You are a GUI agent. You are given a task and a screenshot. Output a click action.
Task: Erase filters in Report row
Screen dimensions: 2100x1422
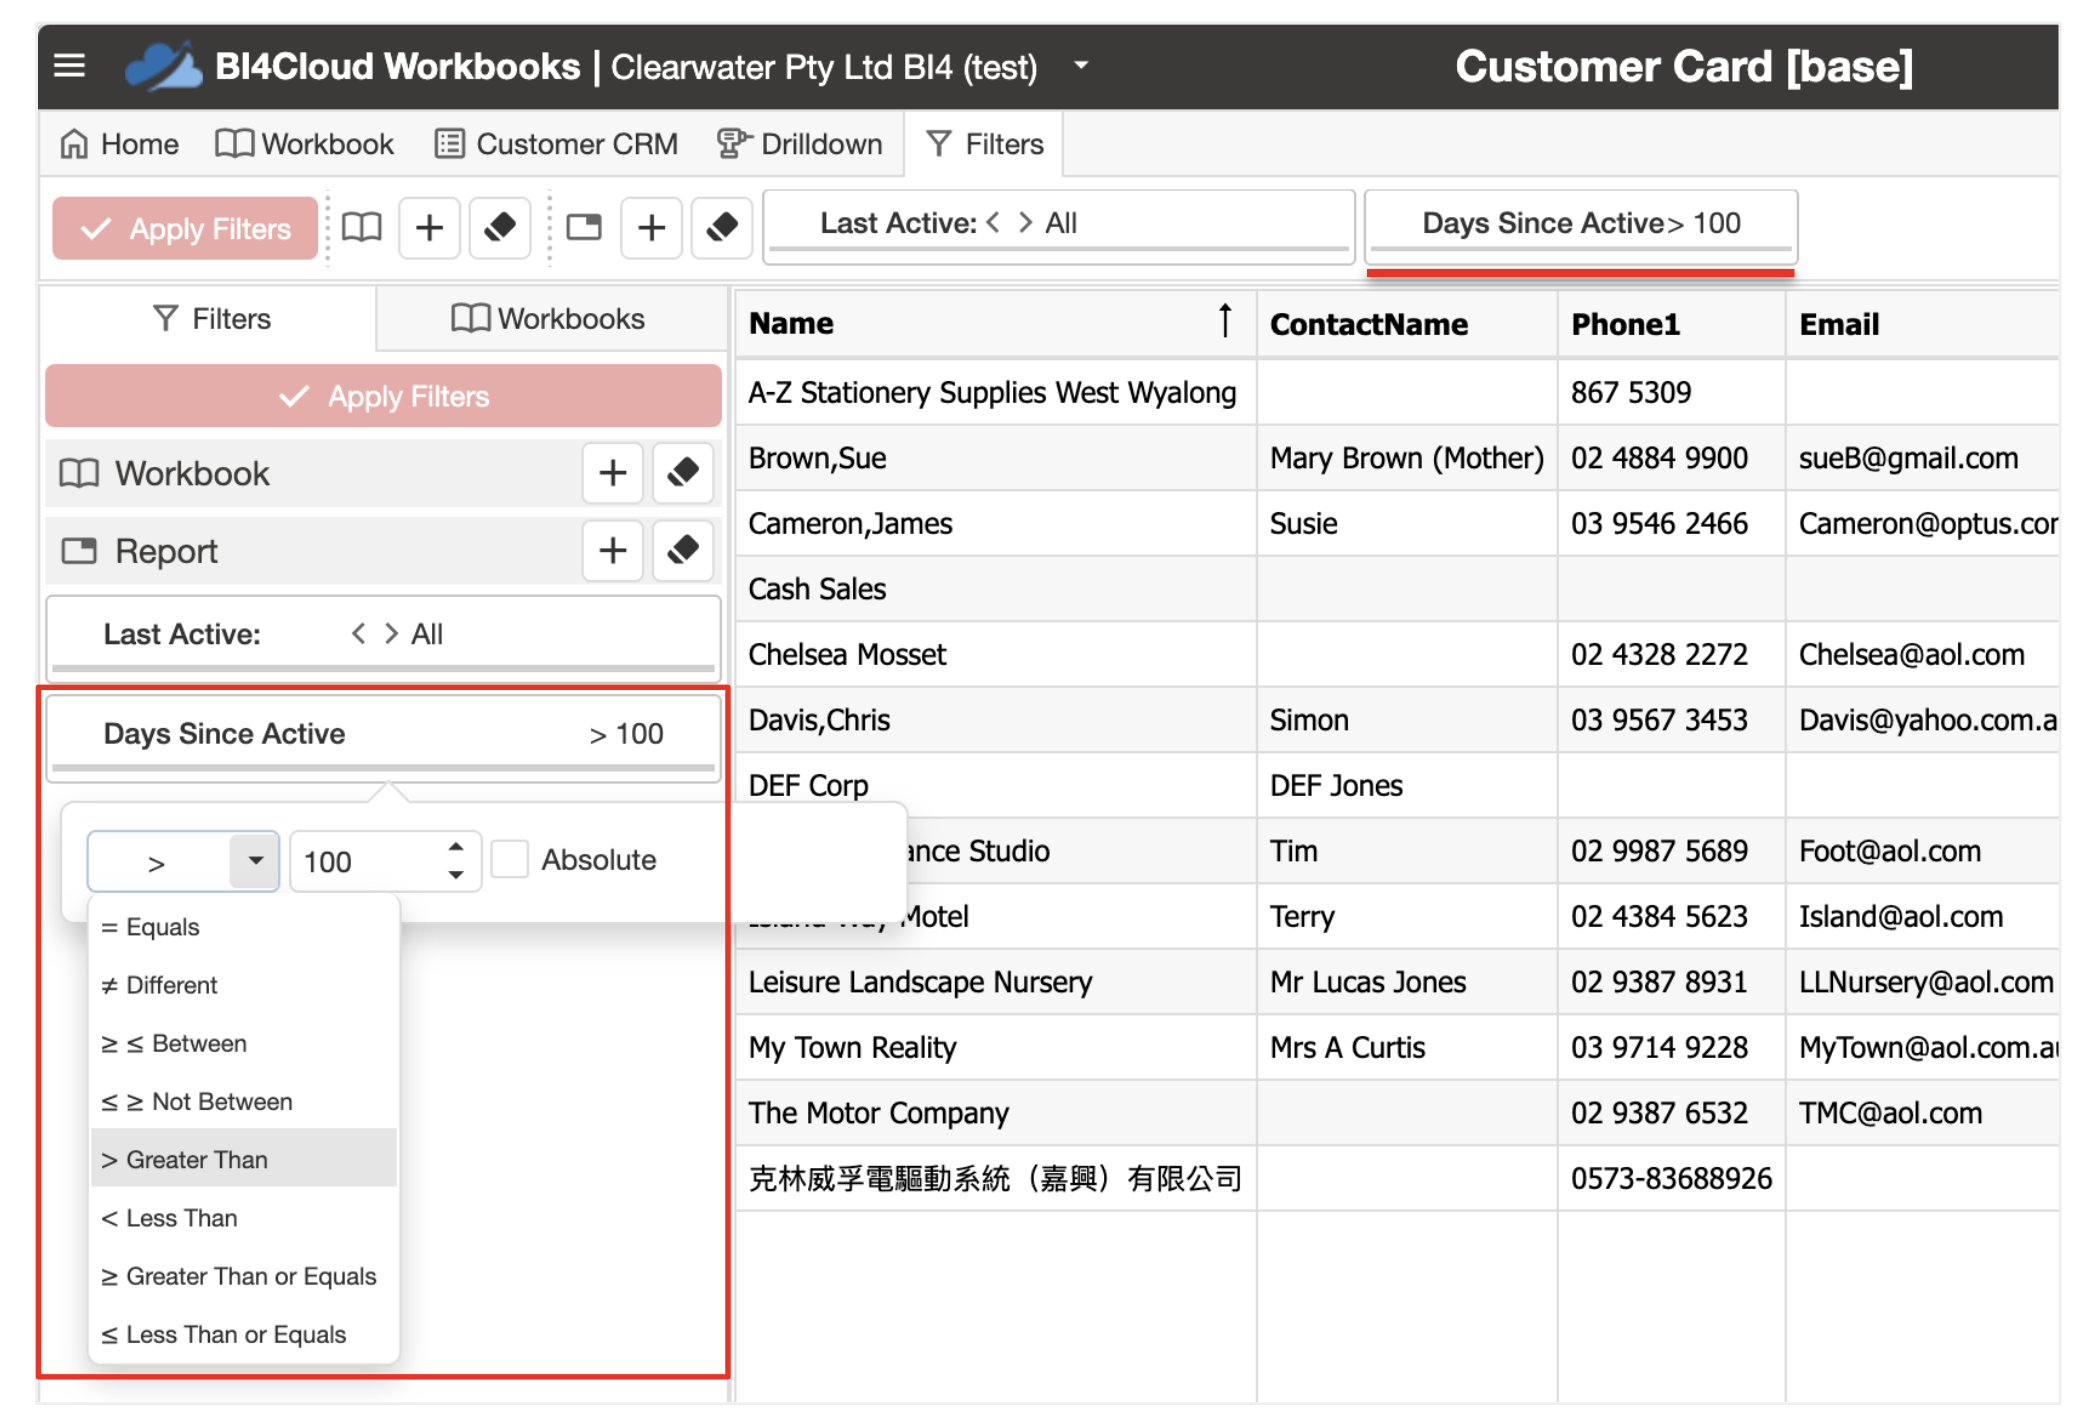coord(683,551)
